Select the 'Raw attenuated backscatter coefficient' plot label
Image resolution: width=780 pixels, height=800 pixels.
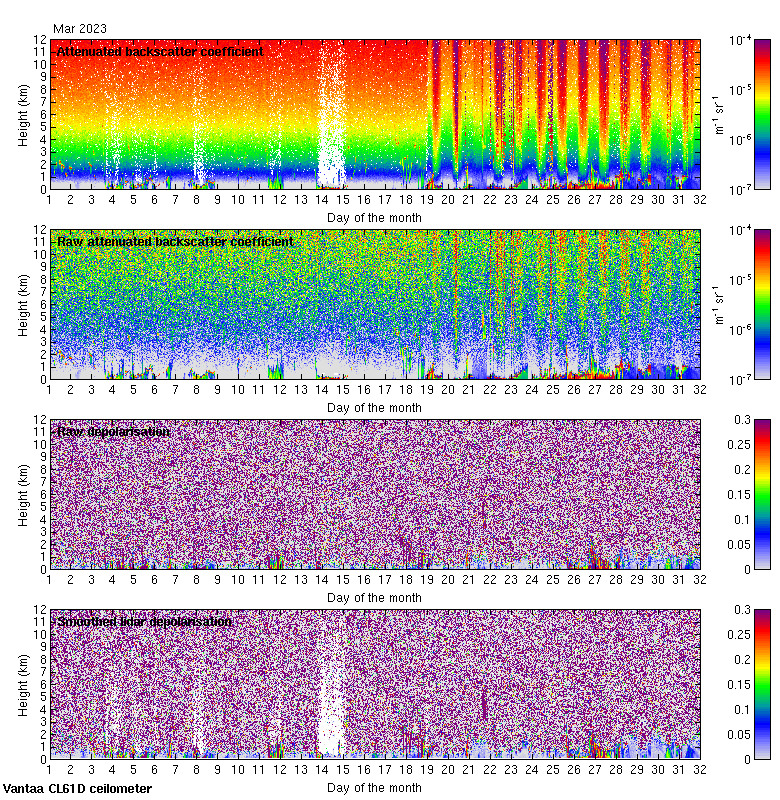click(x=175, y=241)
